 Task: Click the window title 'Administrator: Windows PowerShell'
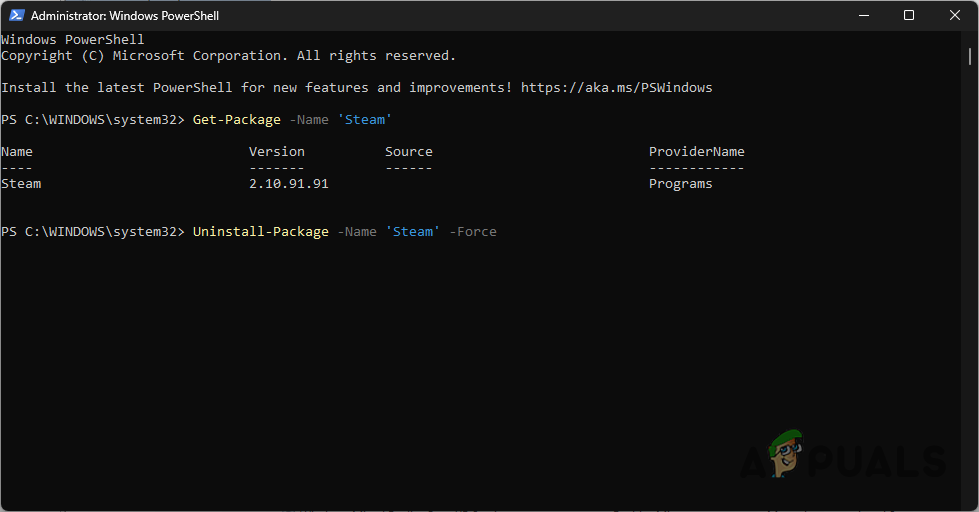coord(125,16)
